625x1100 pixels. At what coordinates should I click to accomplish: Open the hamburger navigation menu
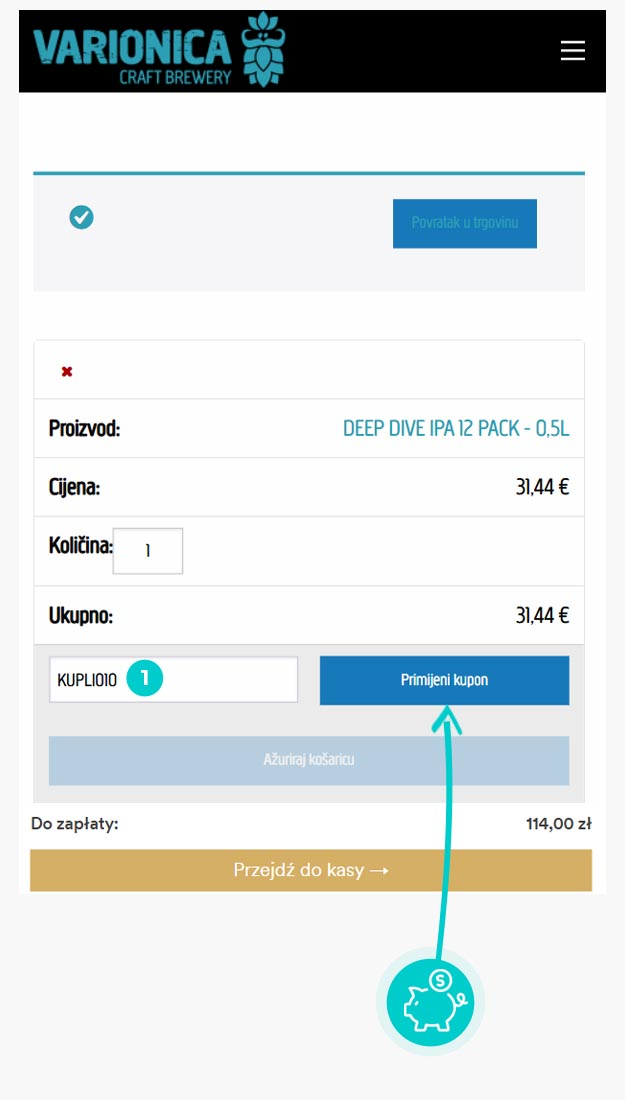click(x=572, y=51)
